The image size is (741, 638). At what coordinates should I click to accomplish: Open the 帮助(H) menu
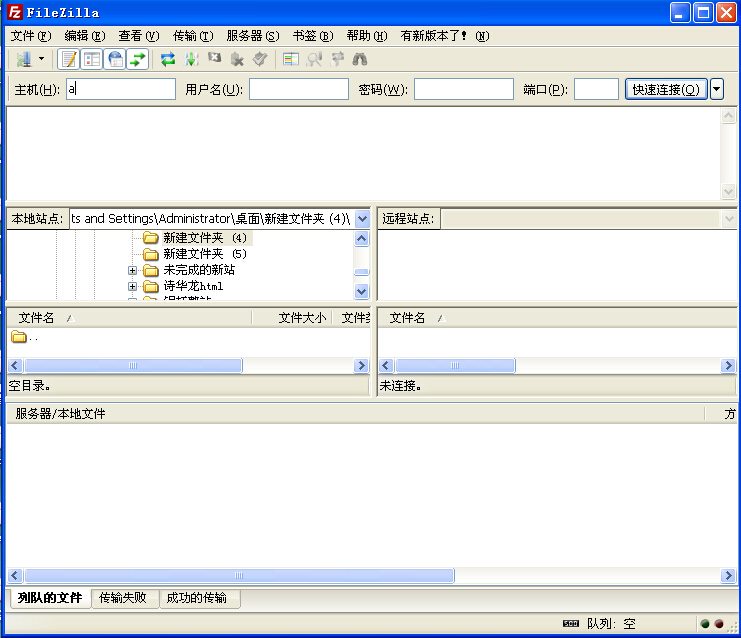367,36
